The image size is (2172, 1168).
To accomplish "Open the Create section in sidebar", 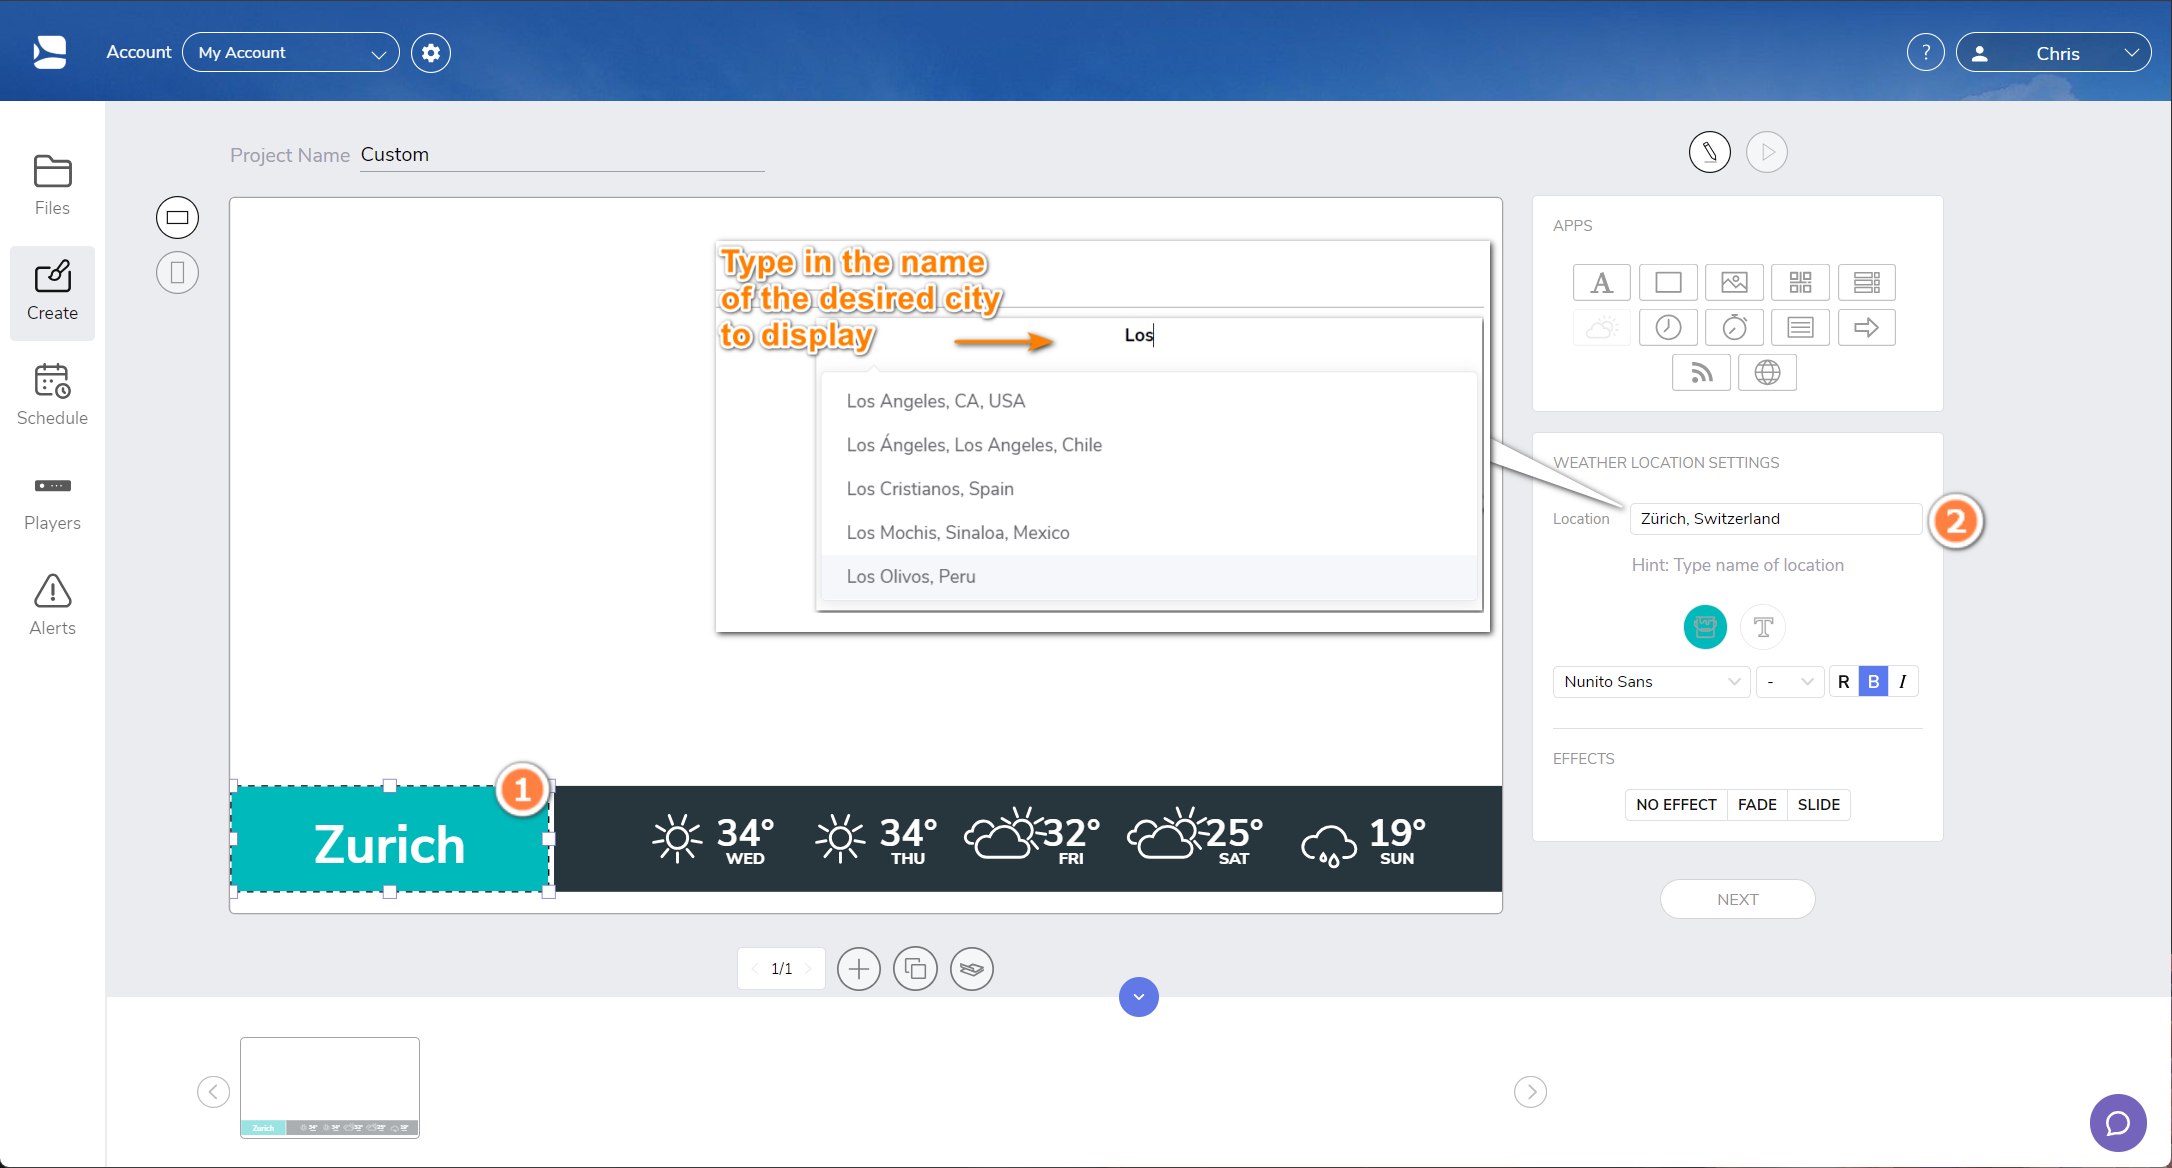I will (52, 292).
